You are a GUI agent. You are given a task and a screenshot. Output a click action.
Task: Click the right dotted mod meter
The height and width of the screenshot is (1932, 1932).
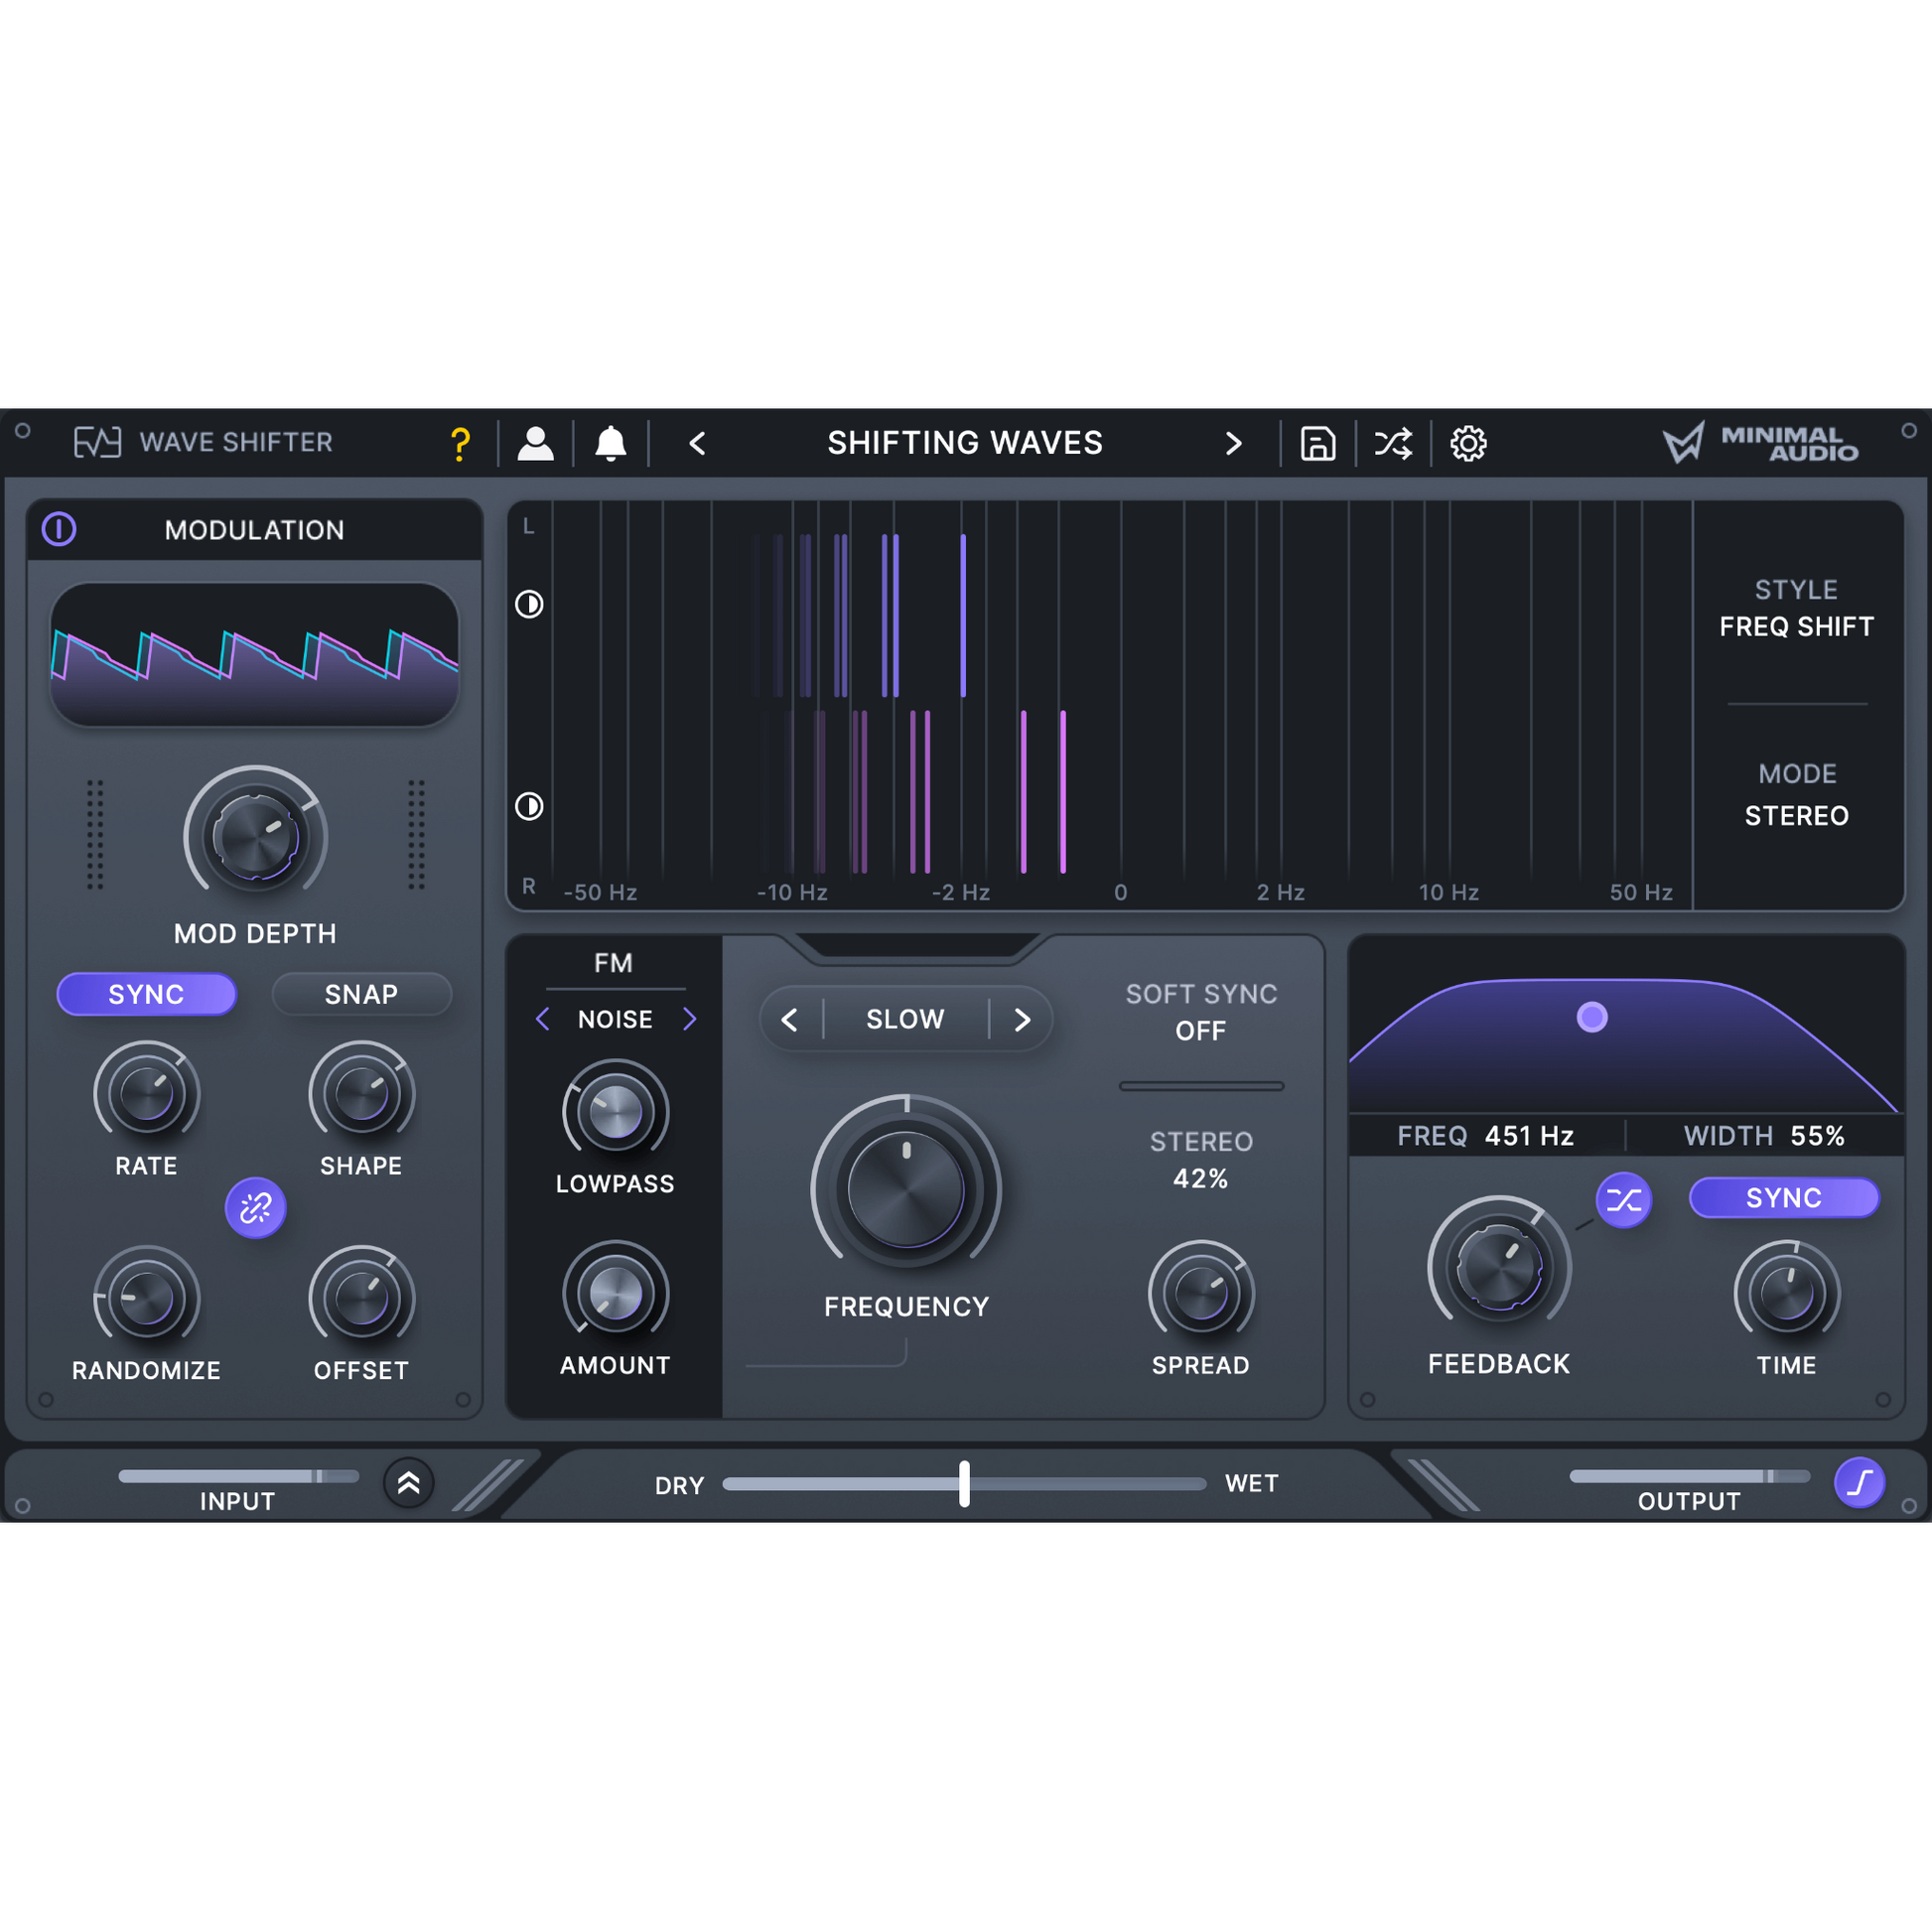(416, 834)
